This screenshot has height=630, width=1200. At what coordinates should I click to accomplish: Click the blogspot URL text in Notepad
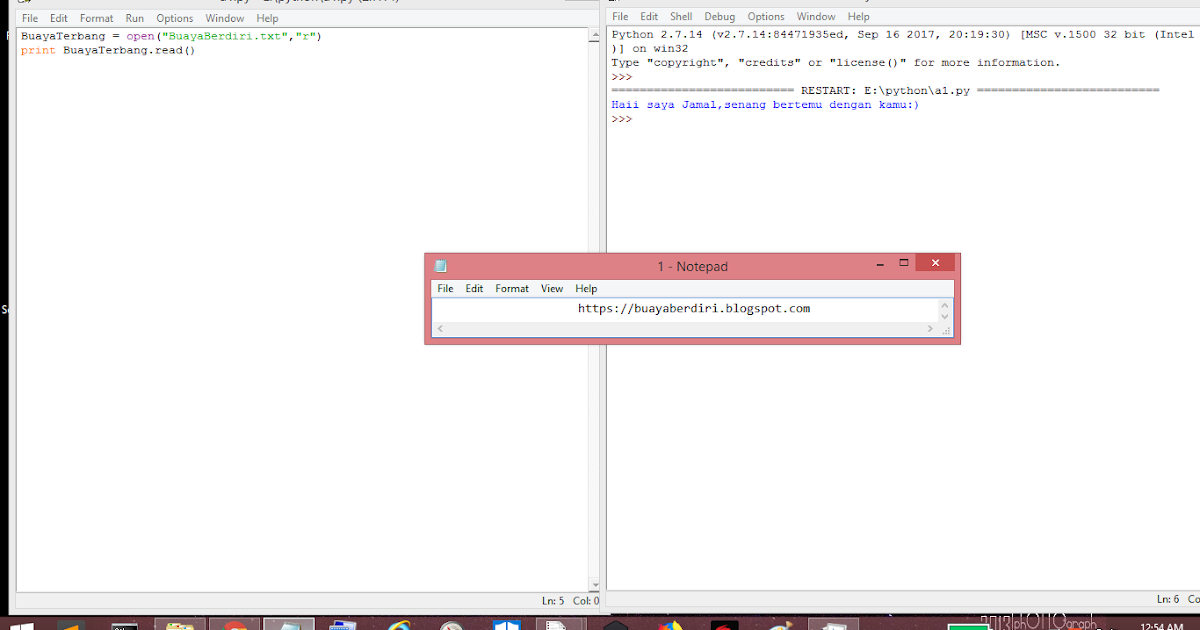point(693,308)
